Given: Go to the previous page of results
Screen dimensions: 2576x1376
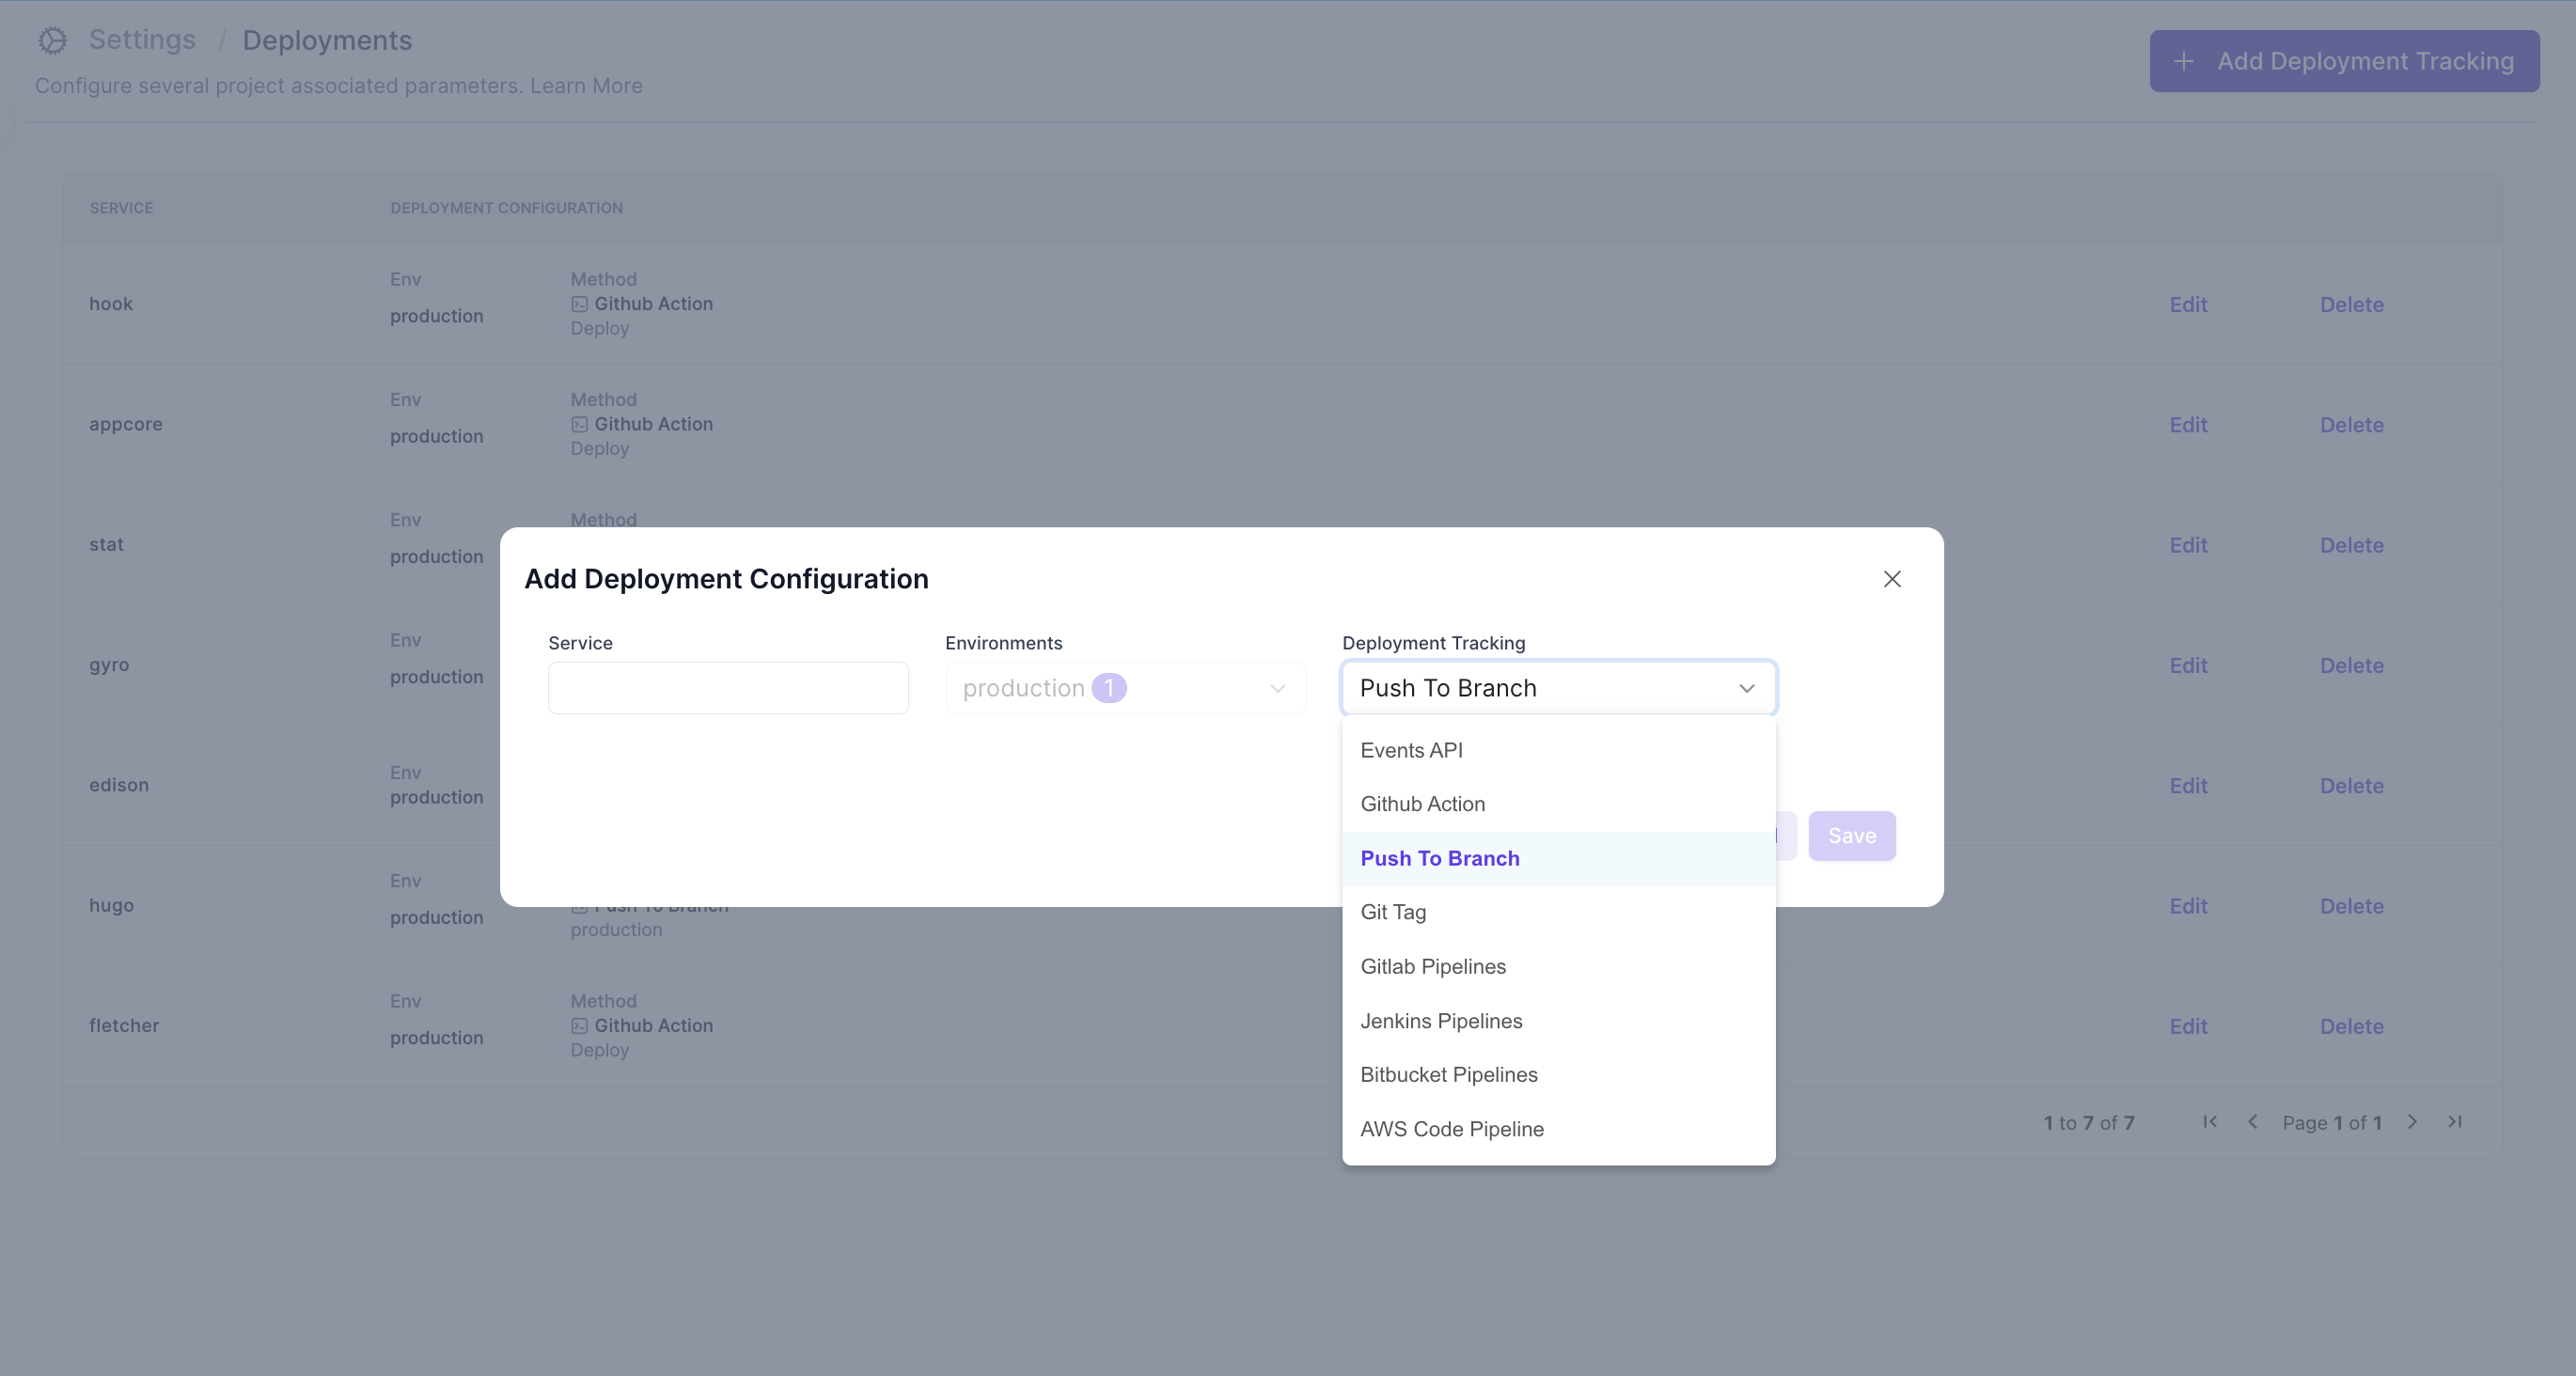Looking at the screenshot, I should [2253, 1122].
